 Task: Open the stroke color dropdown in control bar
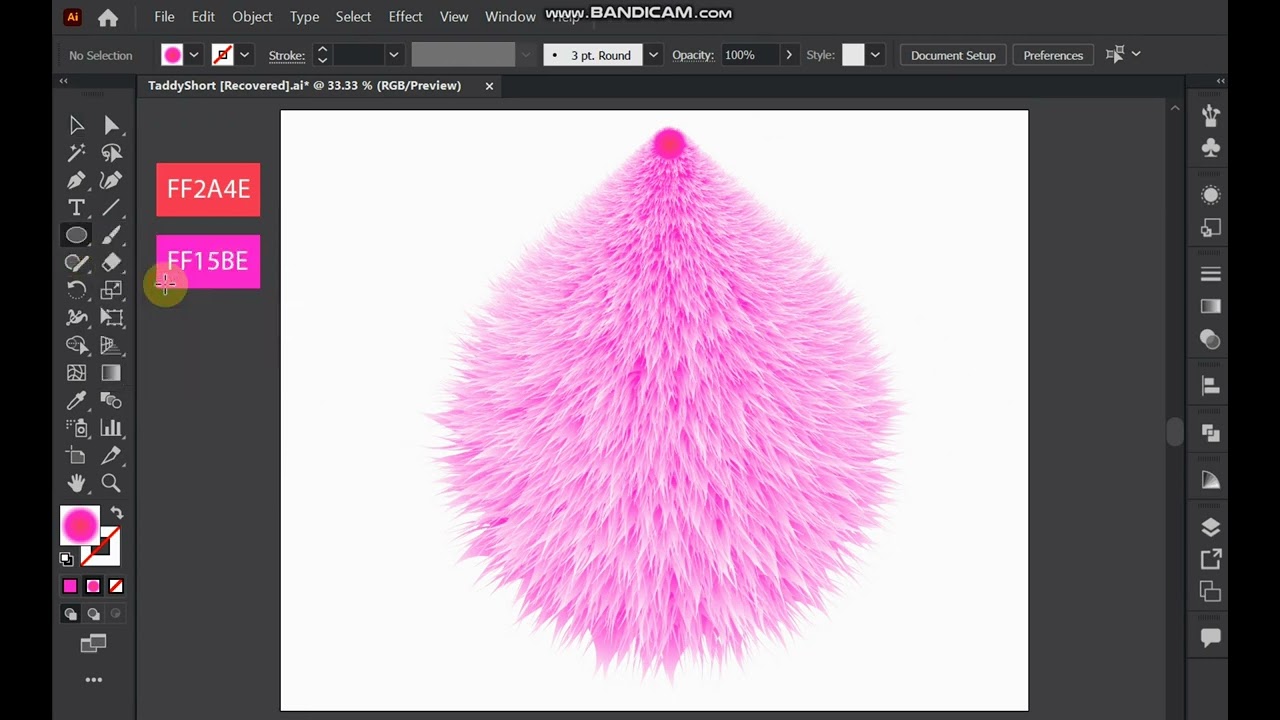pos(245,55)
